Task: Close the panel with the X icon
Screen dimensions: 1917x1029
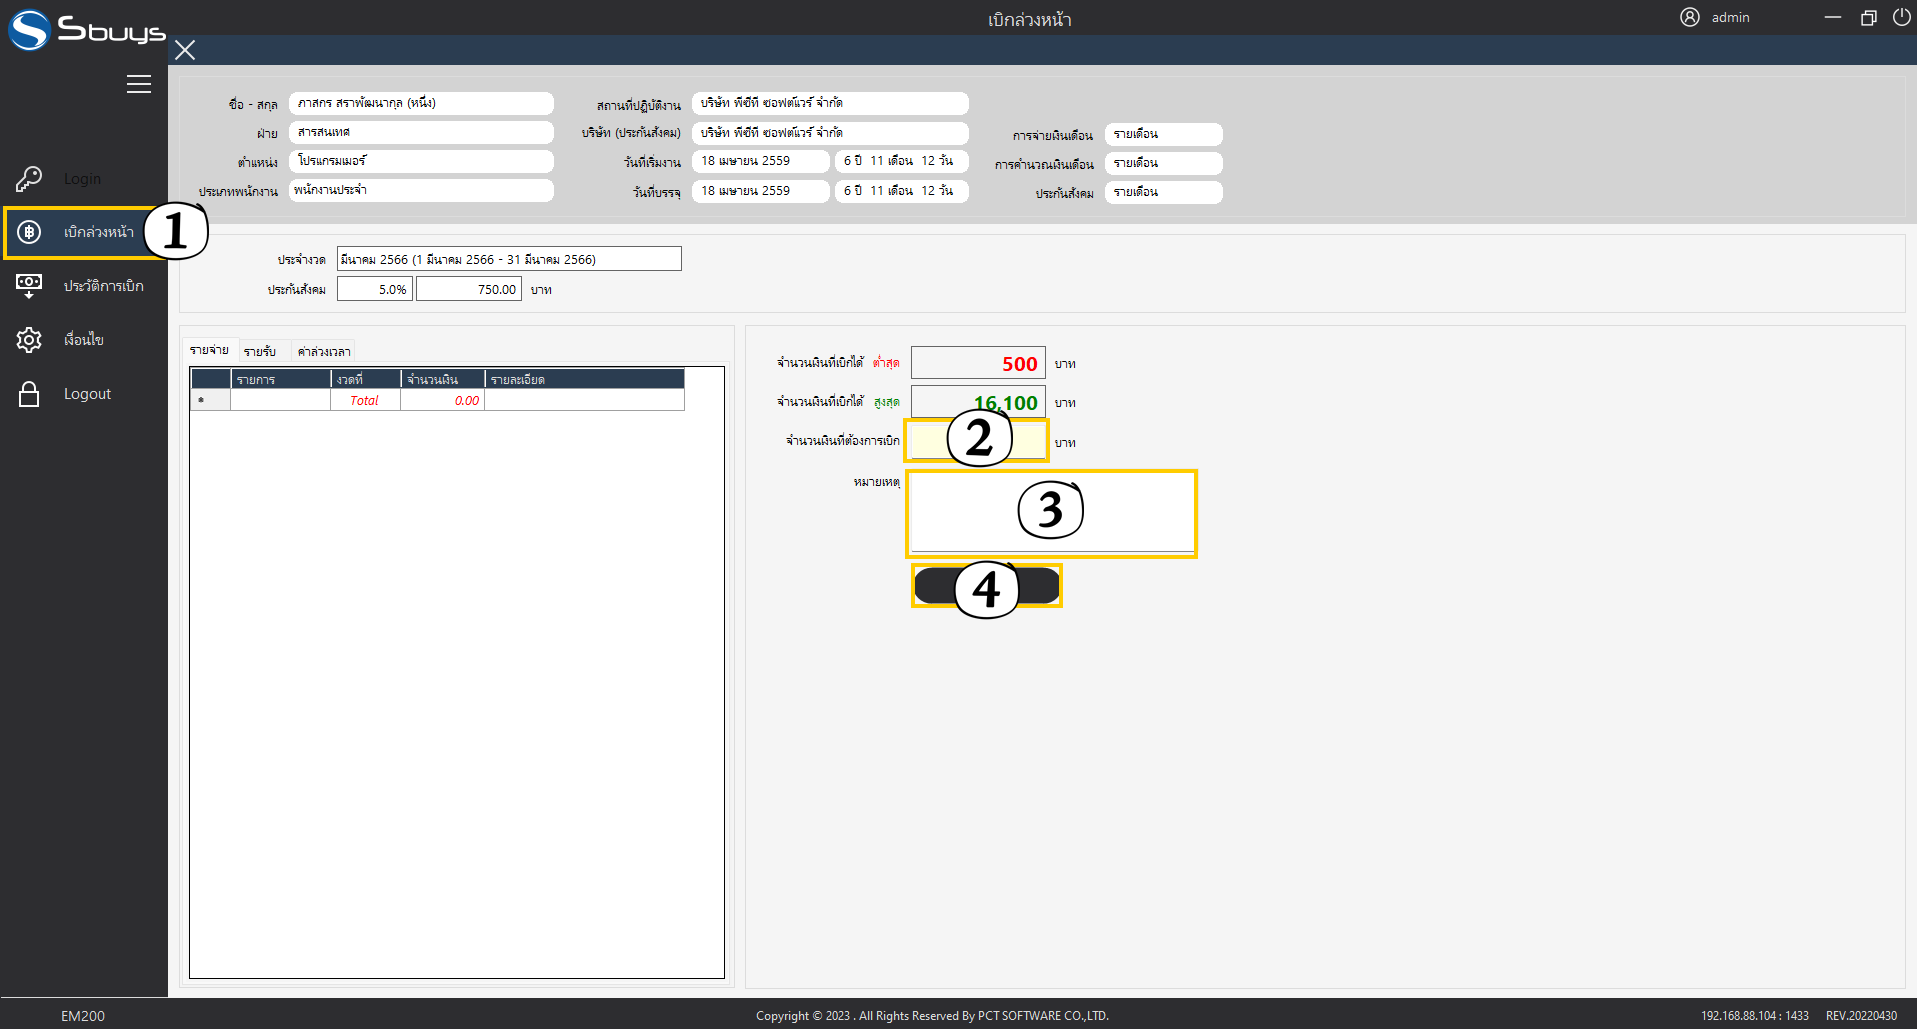Action: (x=185, y=50)
